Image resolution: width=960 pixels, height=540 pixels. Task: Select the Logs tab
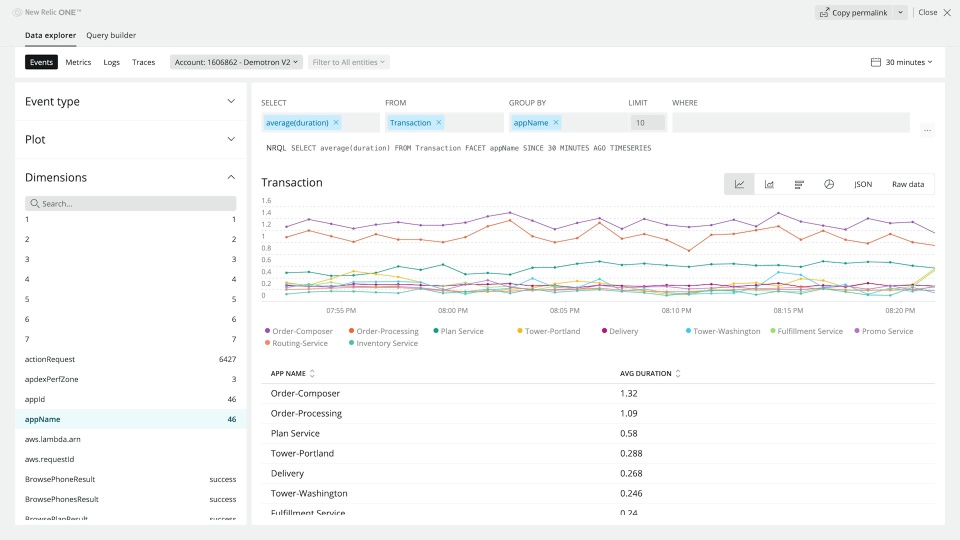pos(111,62)
